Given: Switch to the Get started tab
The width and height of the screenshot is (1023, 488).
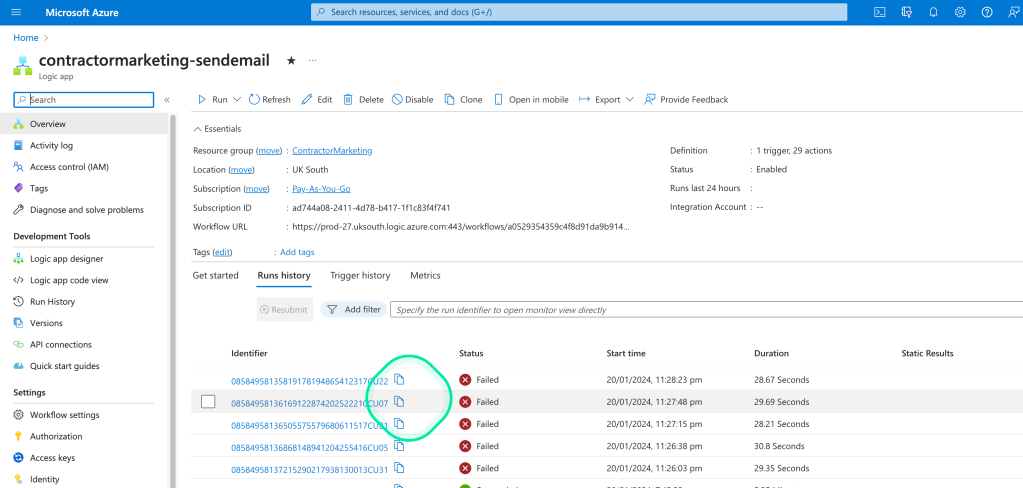Looking at the screenshot, I should 215,275.
